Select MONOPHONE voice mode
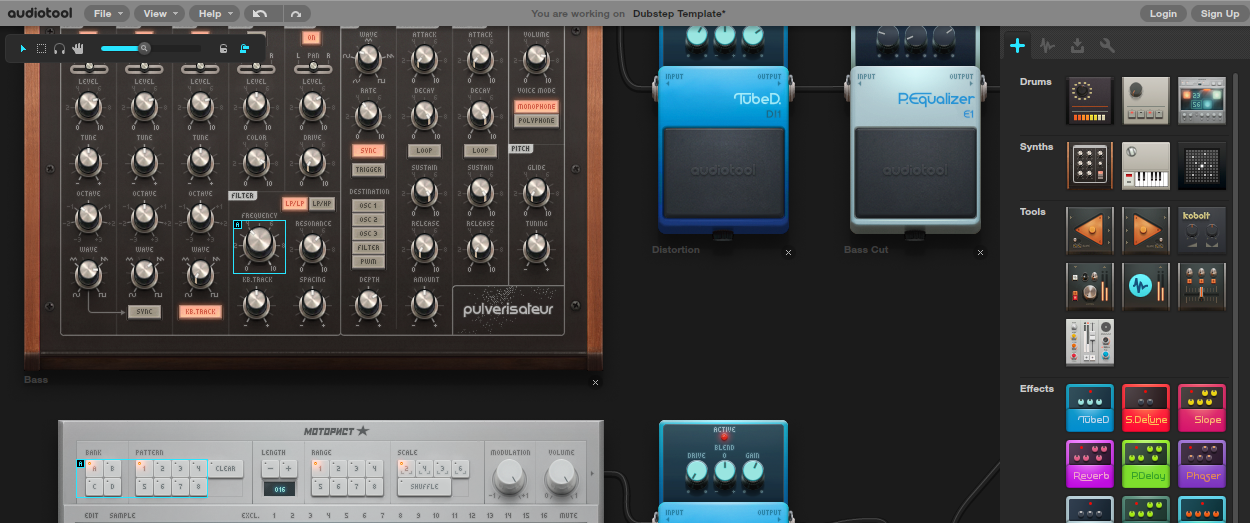The height and width of the screenshot is (523, 1250). pos(537,106)
